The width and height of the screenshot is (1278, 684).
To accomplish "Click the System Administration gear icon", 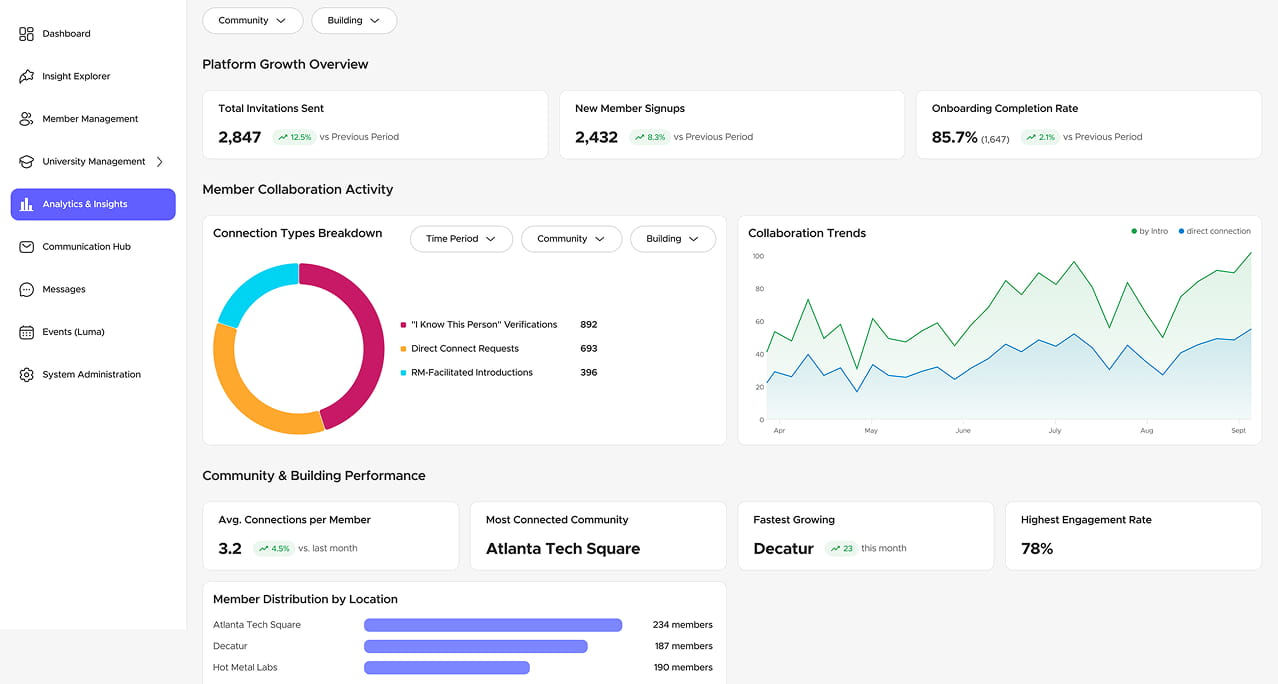I will (26, 375).
